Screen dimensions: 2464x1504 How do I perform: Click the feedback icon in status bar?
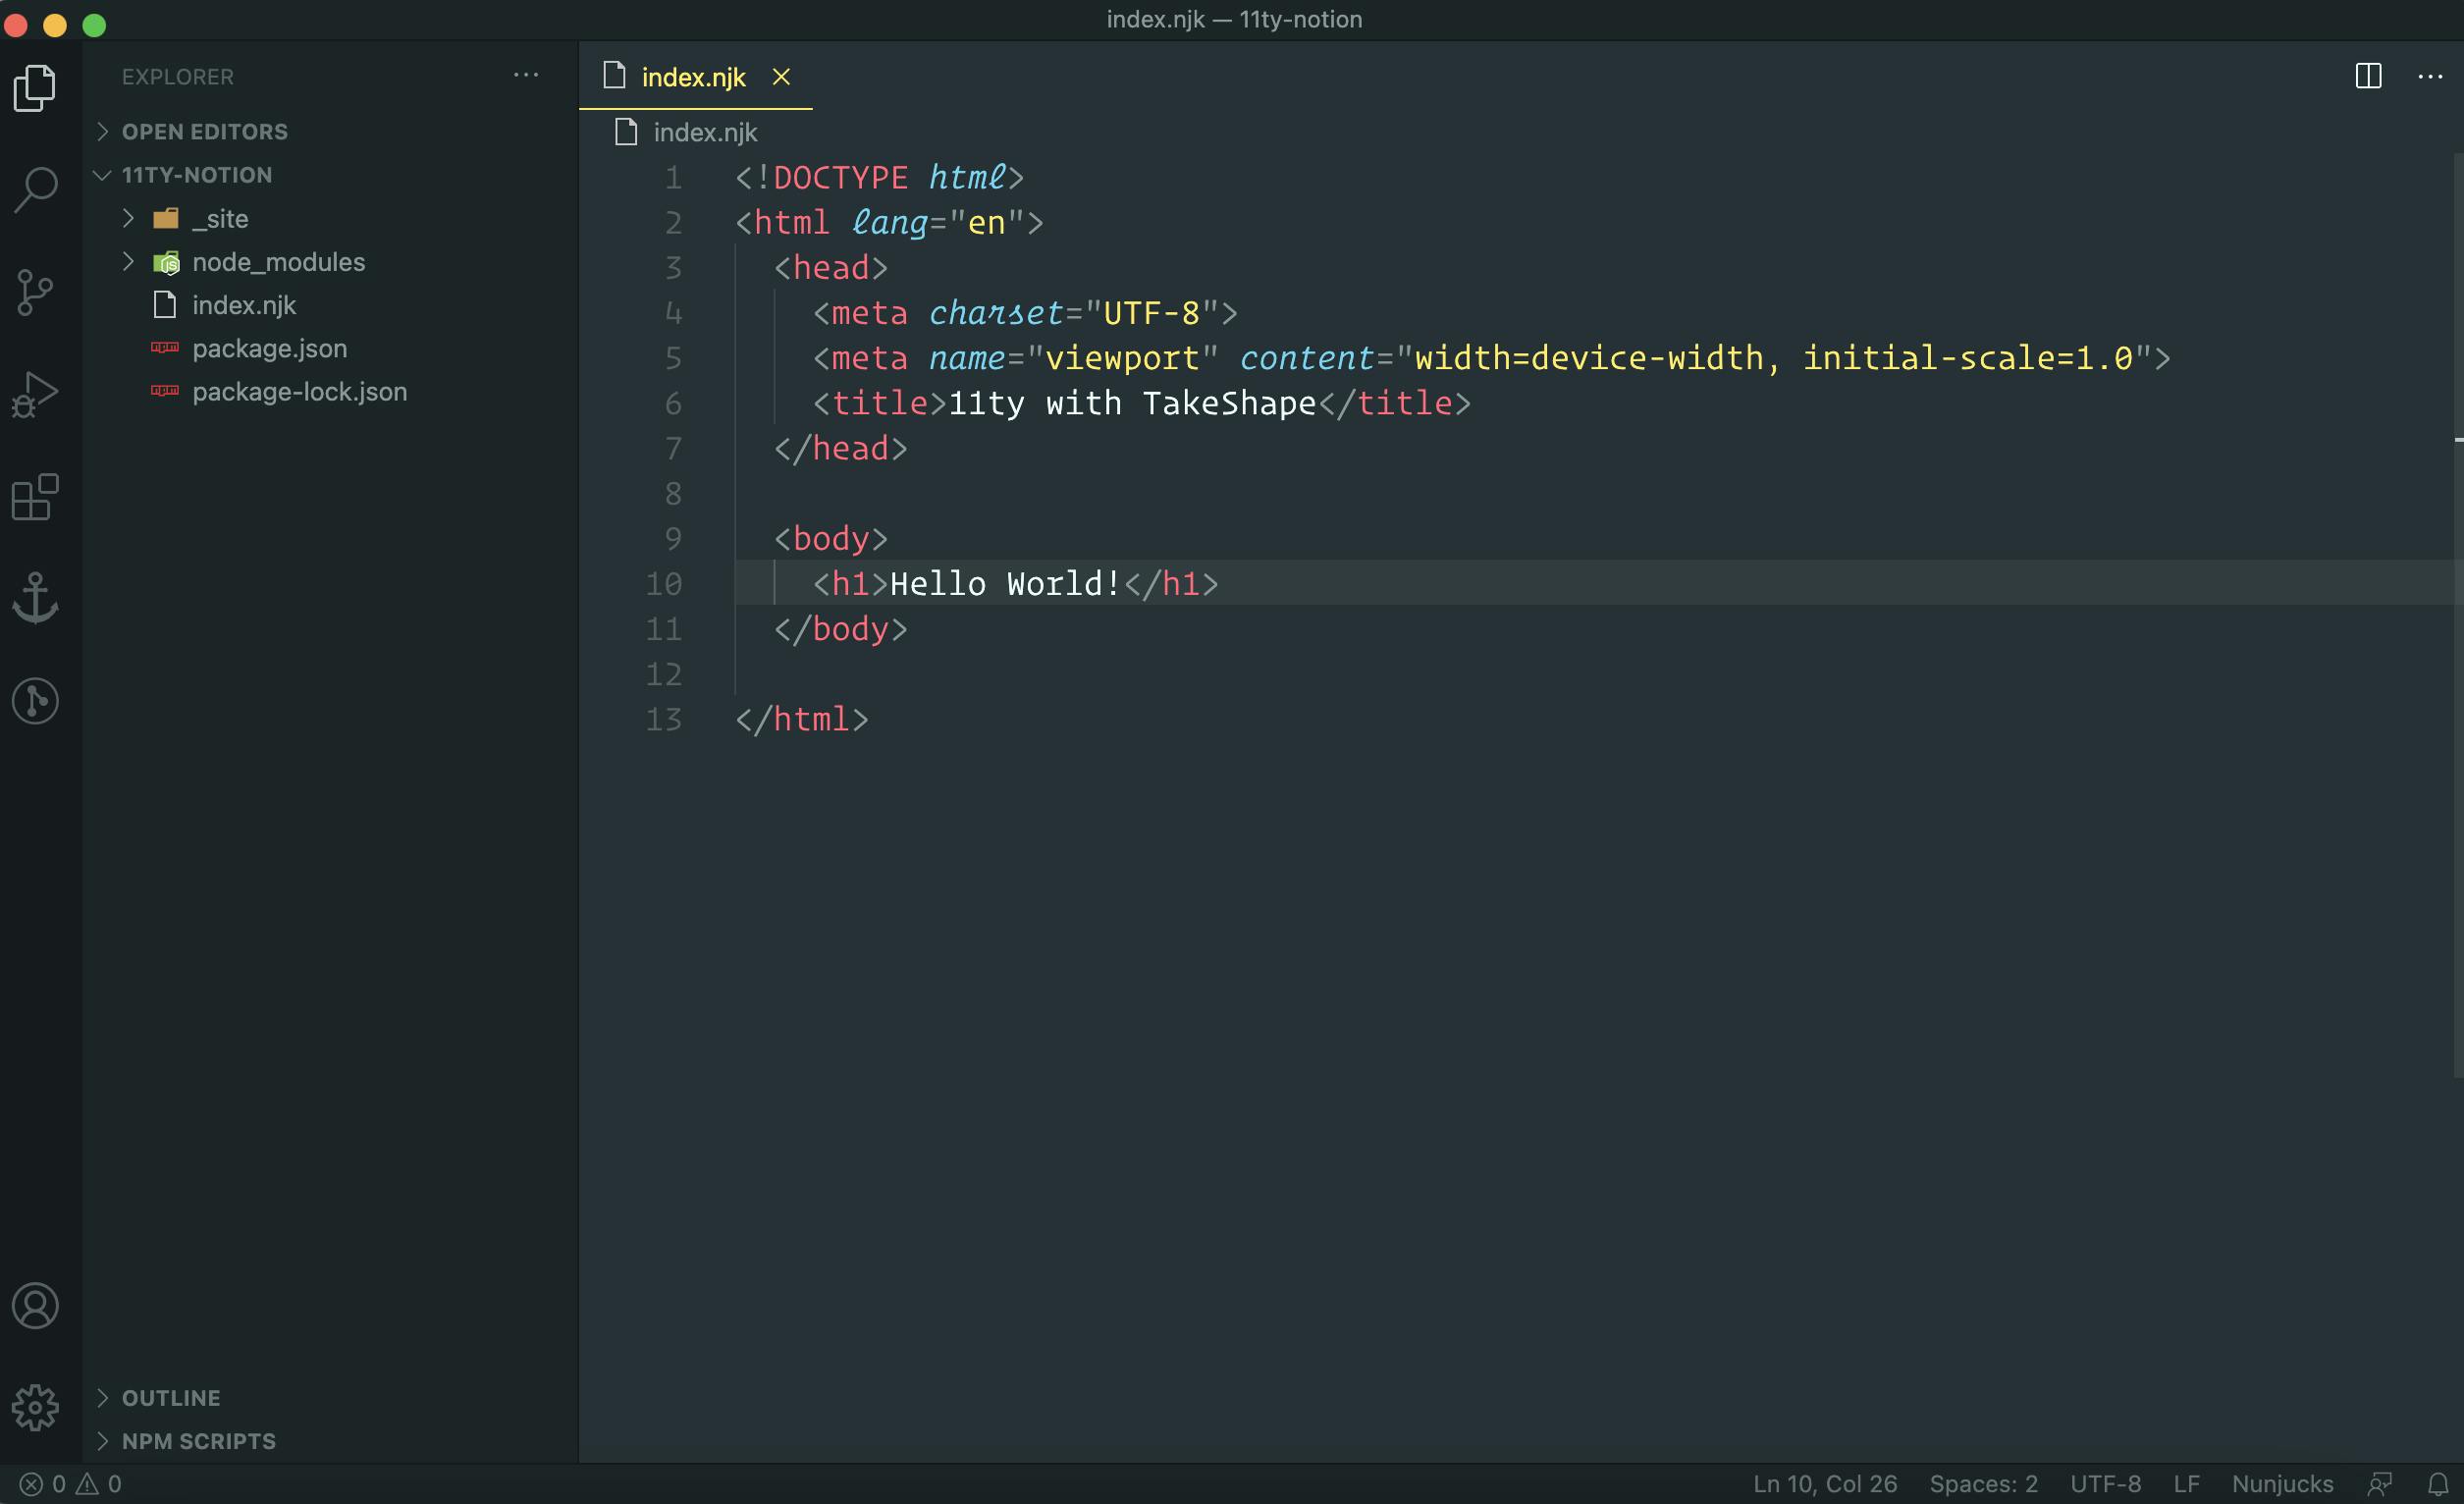click(2380, 1484)
